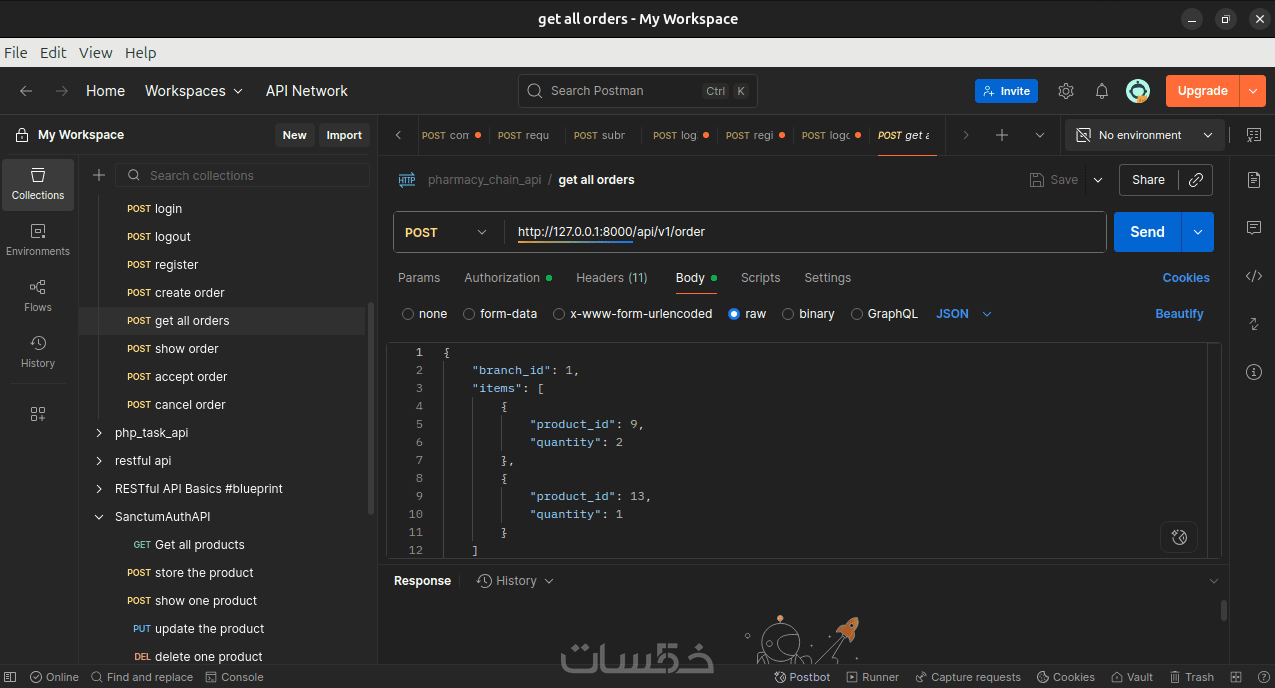Image resolution: width=1275 pixels, height=688 pixels.
Task: Click the request URL input field
Action: click(800, 232)
